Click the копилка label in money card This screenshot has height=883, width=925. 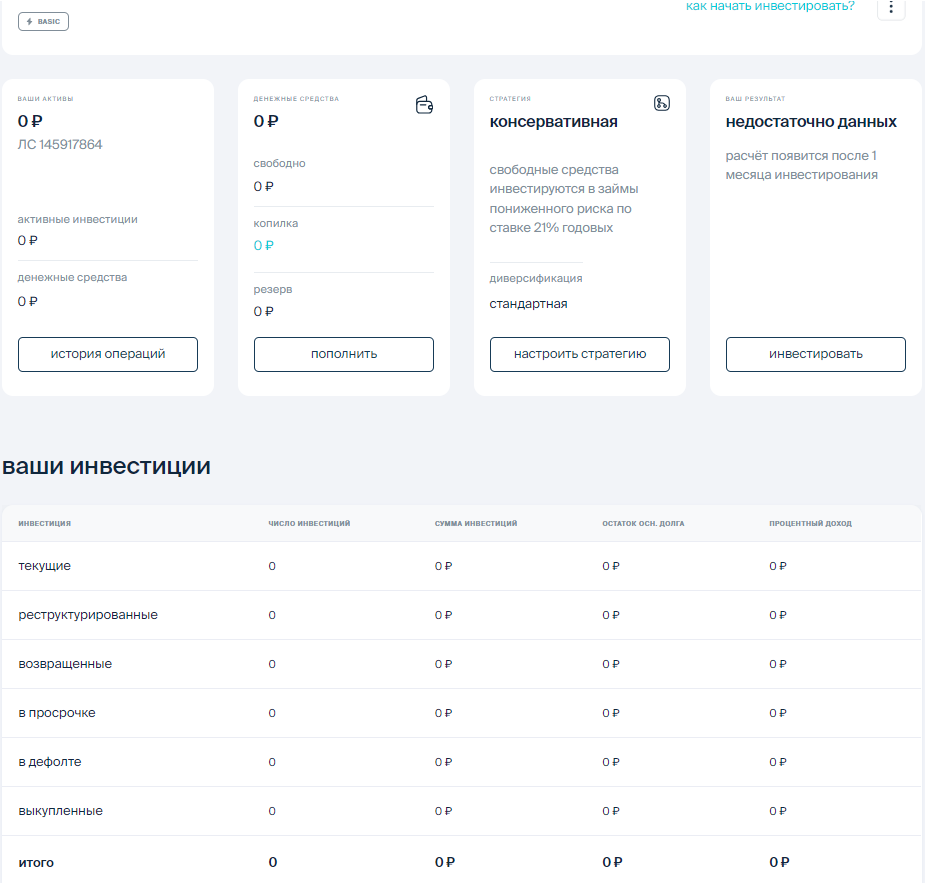(x=275, y=224)
